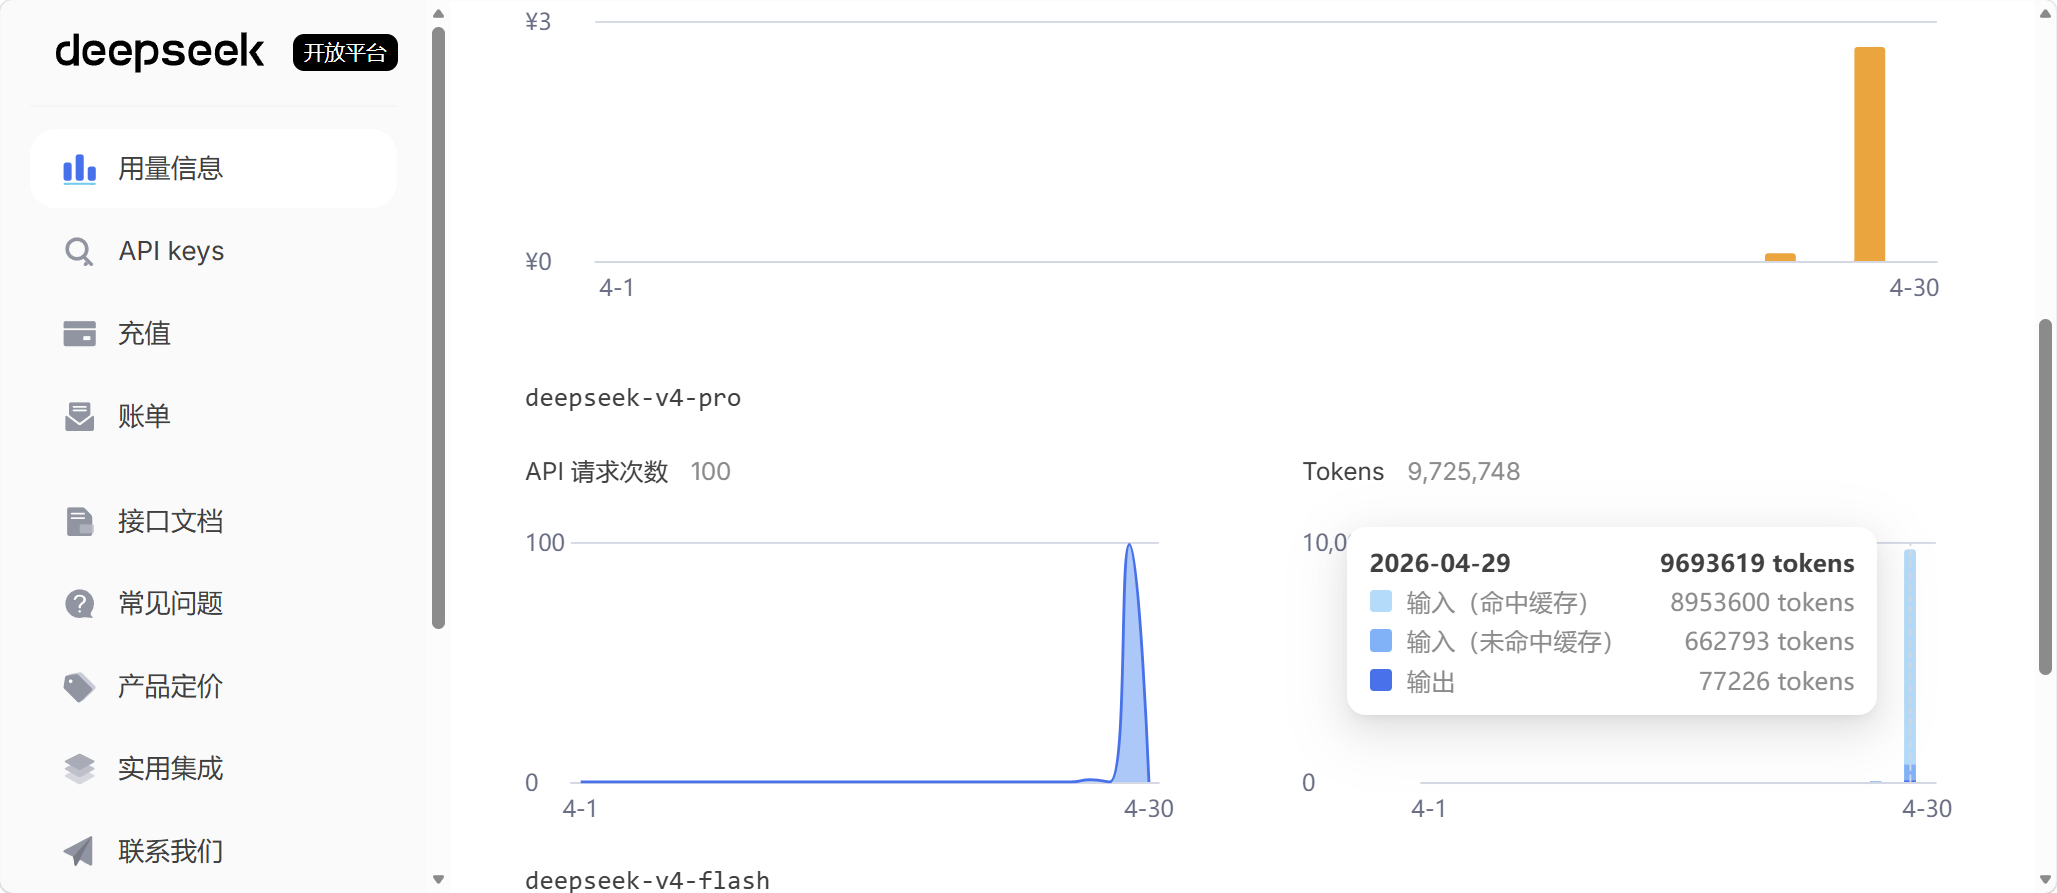Click the 662793 tokens value

(1769, 641)
